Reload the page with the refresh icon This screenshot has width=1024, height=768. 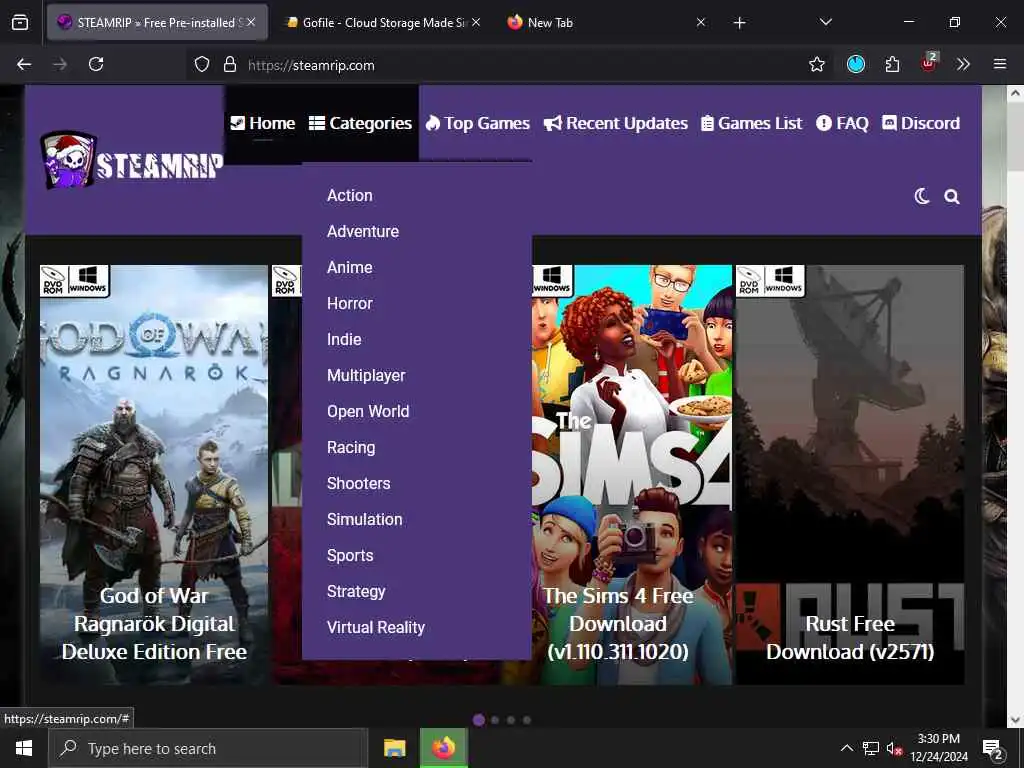(96, 64)
